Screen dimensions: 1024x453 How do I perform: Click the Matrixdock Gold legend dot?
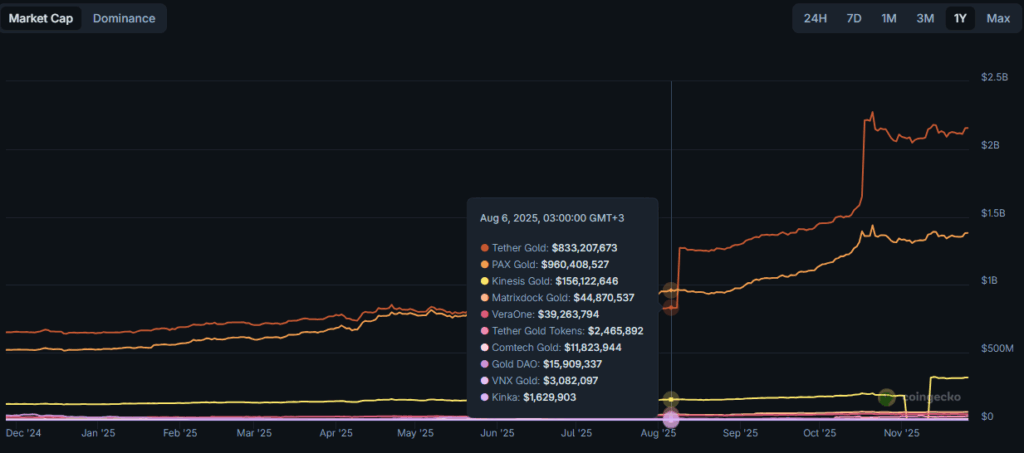pyautogui.click(x=485, y=297)
